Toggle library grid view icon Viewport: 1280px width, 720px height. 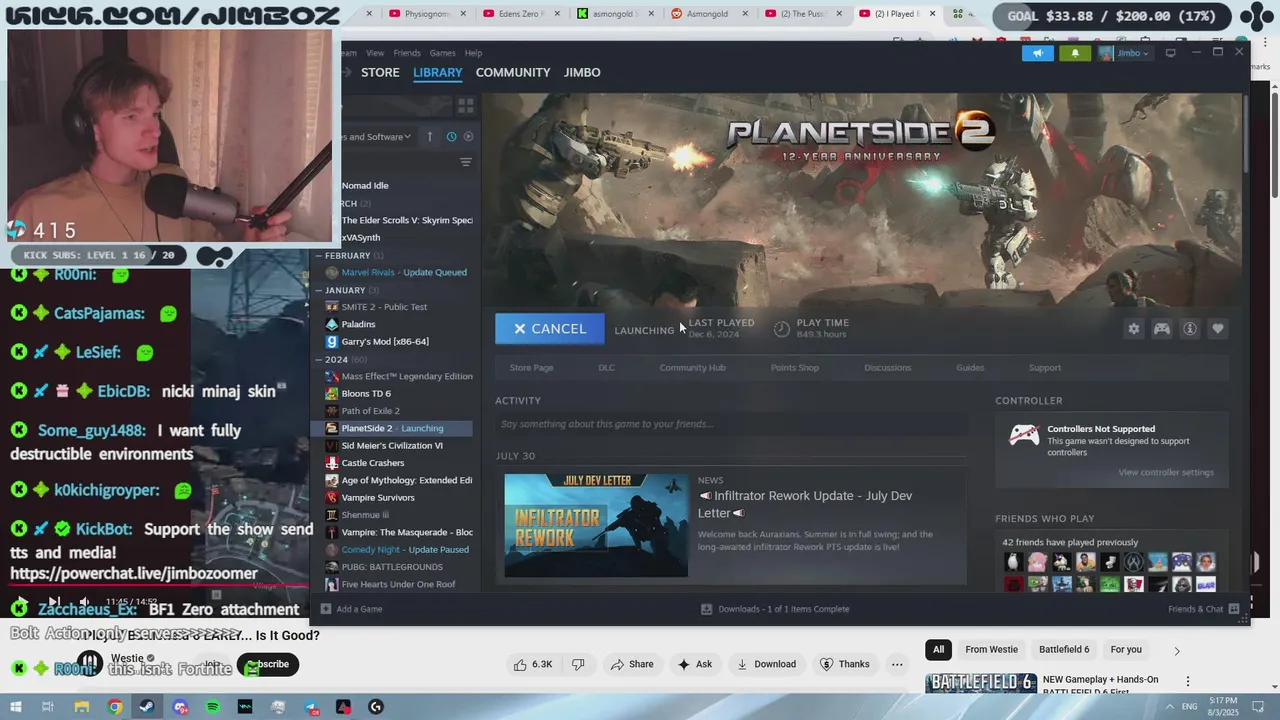[x=466, y=105]
